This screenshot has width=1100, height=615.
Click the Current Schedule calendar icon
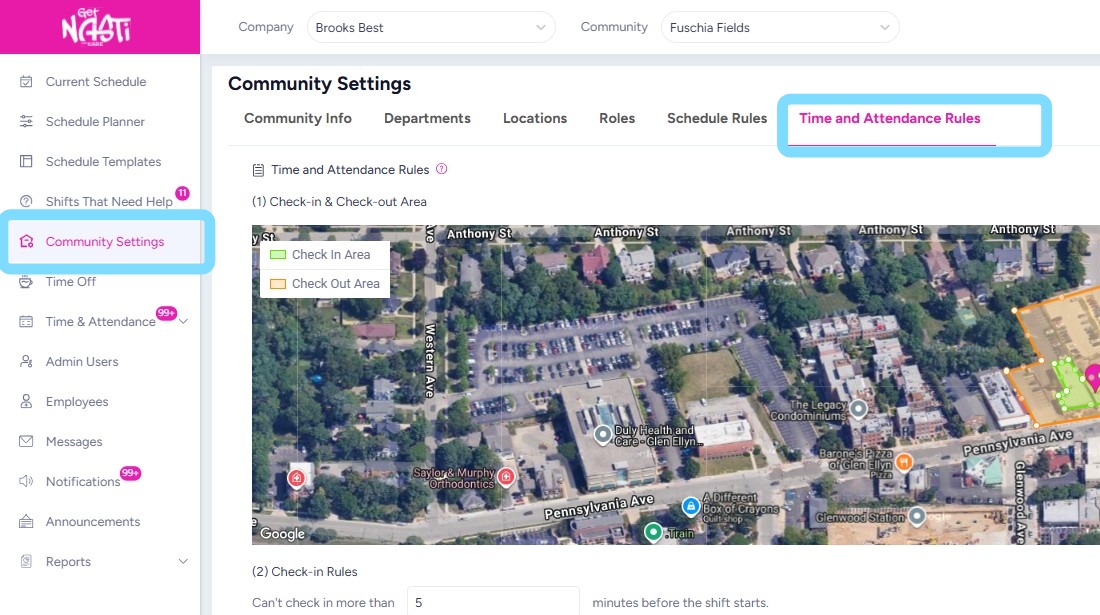pyautogui.click(x=26, y=81)
